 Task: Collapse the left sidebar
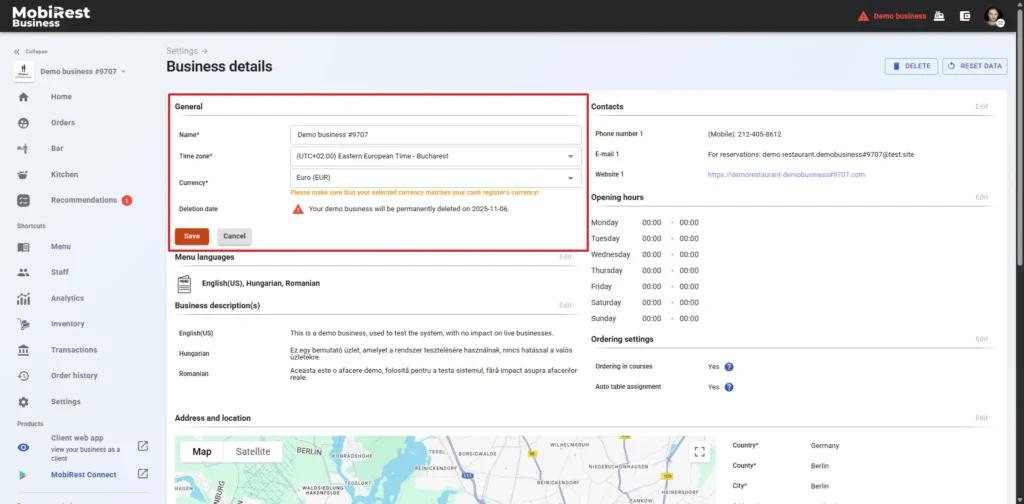coord(30,51)
